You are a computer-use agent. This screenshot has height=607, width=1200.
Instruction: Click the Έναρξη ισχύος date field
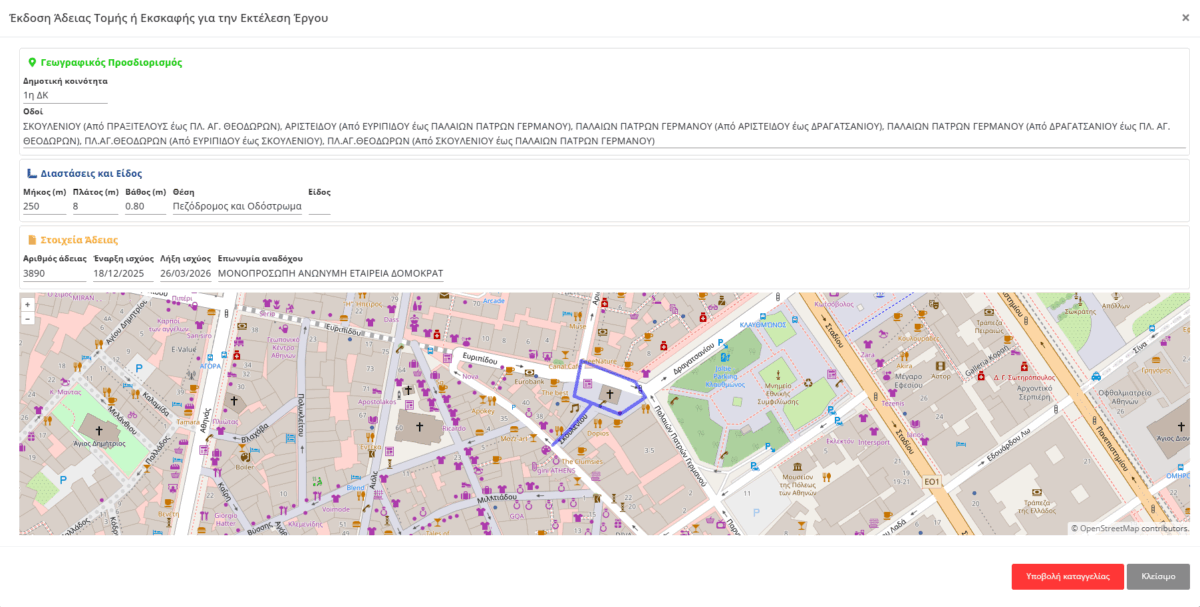[x=123, y=273]
